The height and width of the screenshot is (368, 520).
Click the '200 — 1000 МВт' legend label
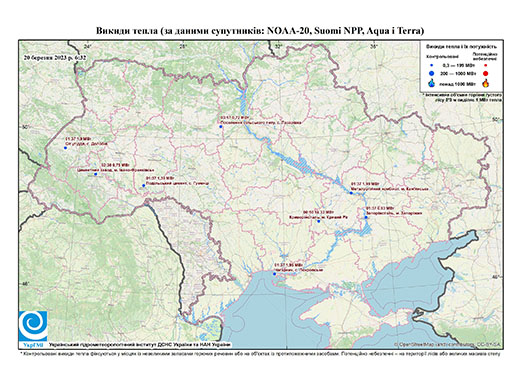point(459,73)
